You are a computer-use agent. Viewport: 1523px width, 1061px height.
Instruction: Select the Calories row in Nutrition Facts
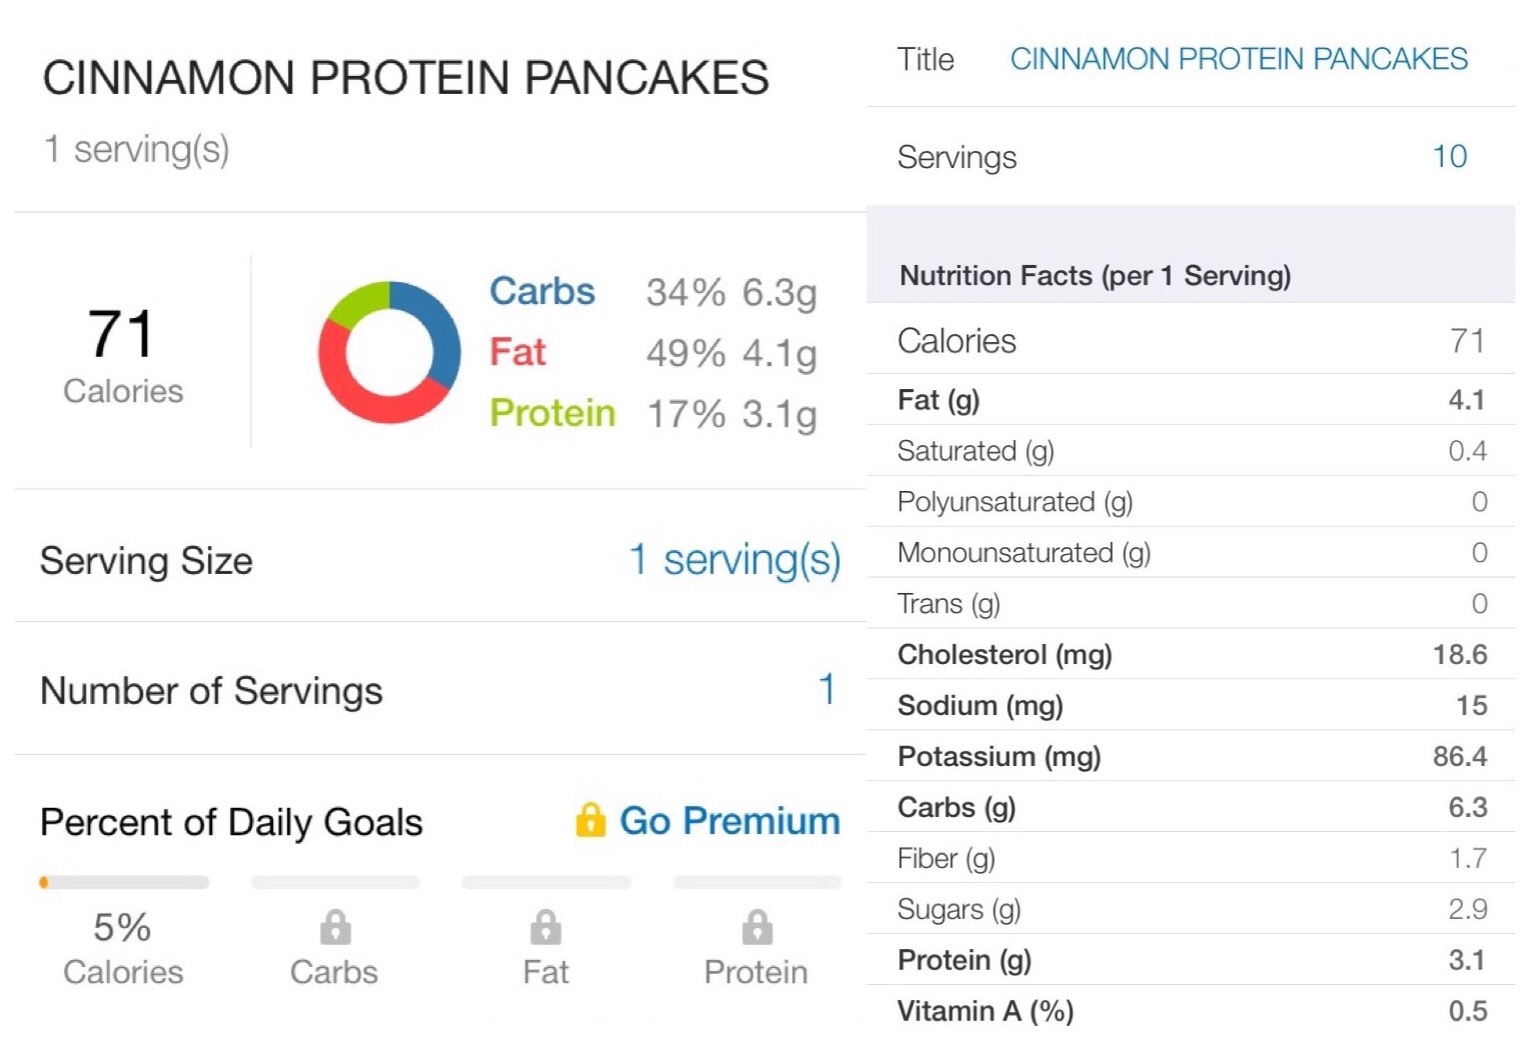pyautogui.click(x=1190, y=341)
